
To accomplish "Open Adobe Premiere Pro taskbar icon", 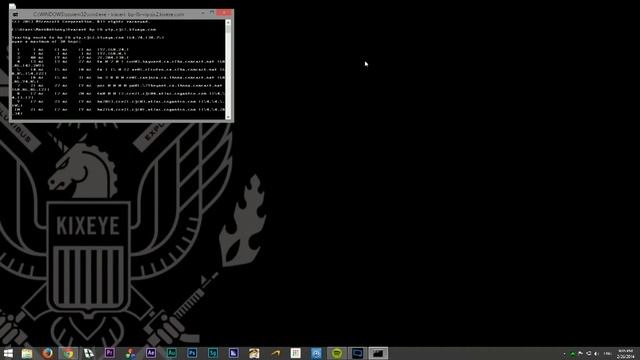I will coord(109,353).
